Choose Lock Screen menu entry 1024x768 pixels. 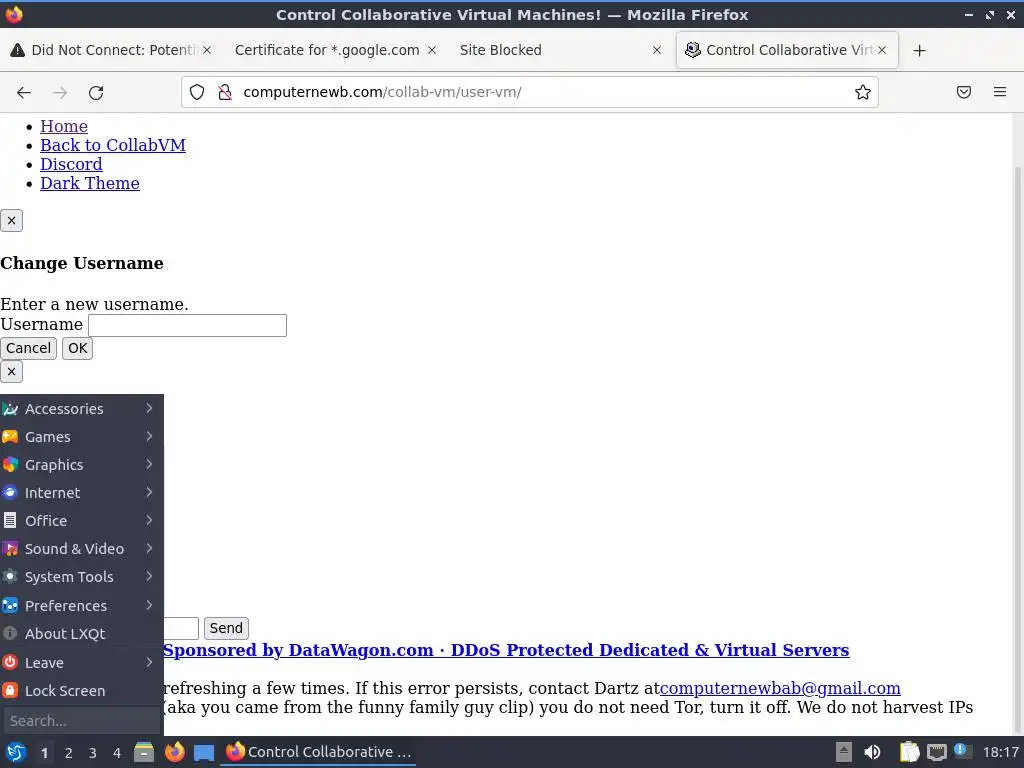click(x=82, y=691)
